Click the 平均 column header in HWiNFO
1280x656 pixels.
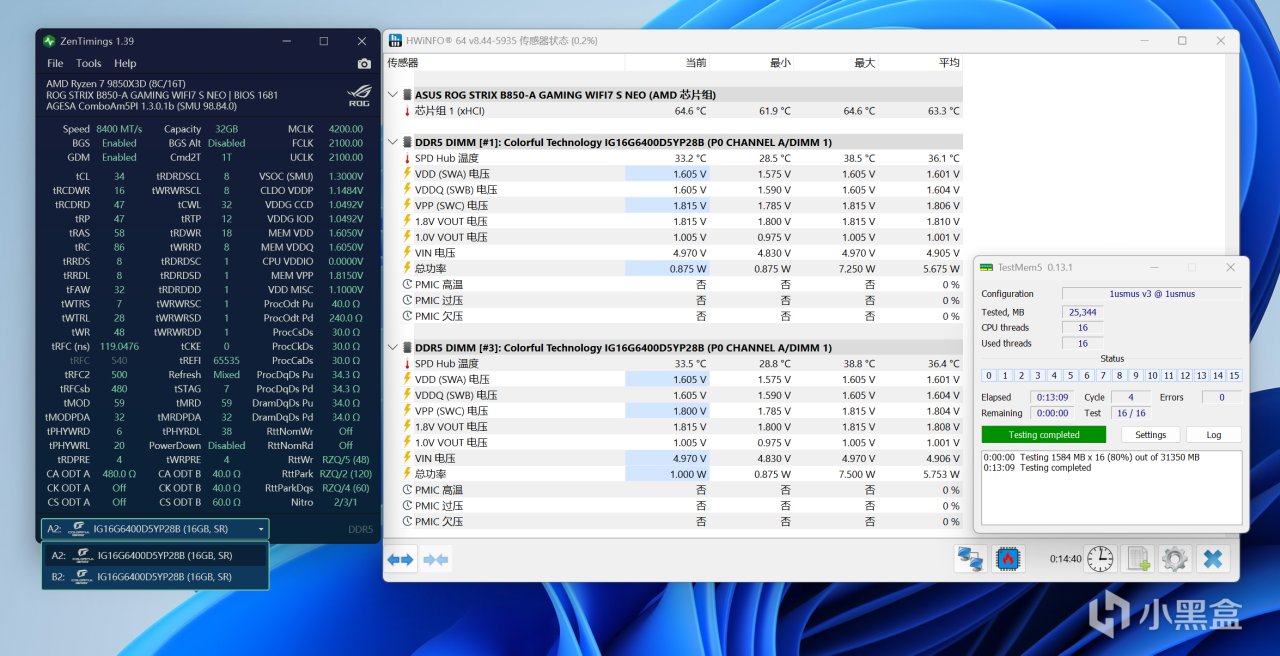click(x=949, y=63)
